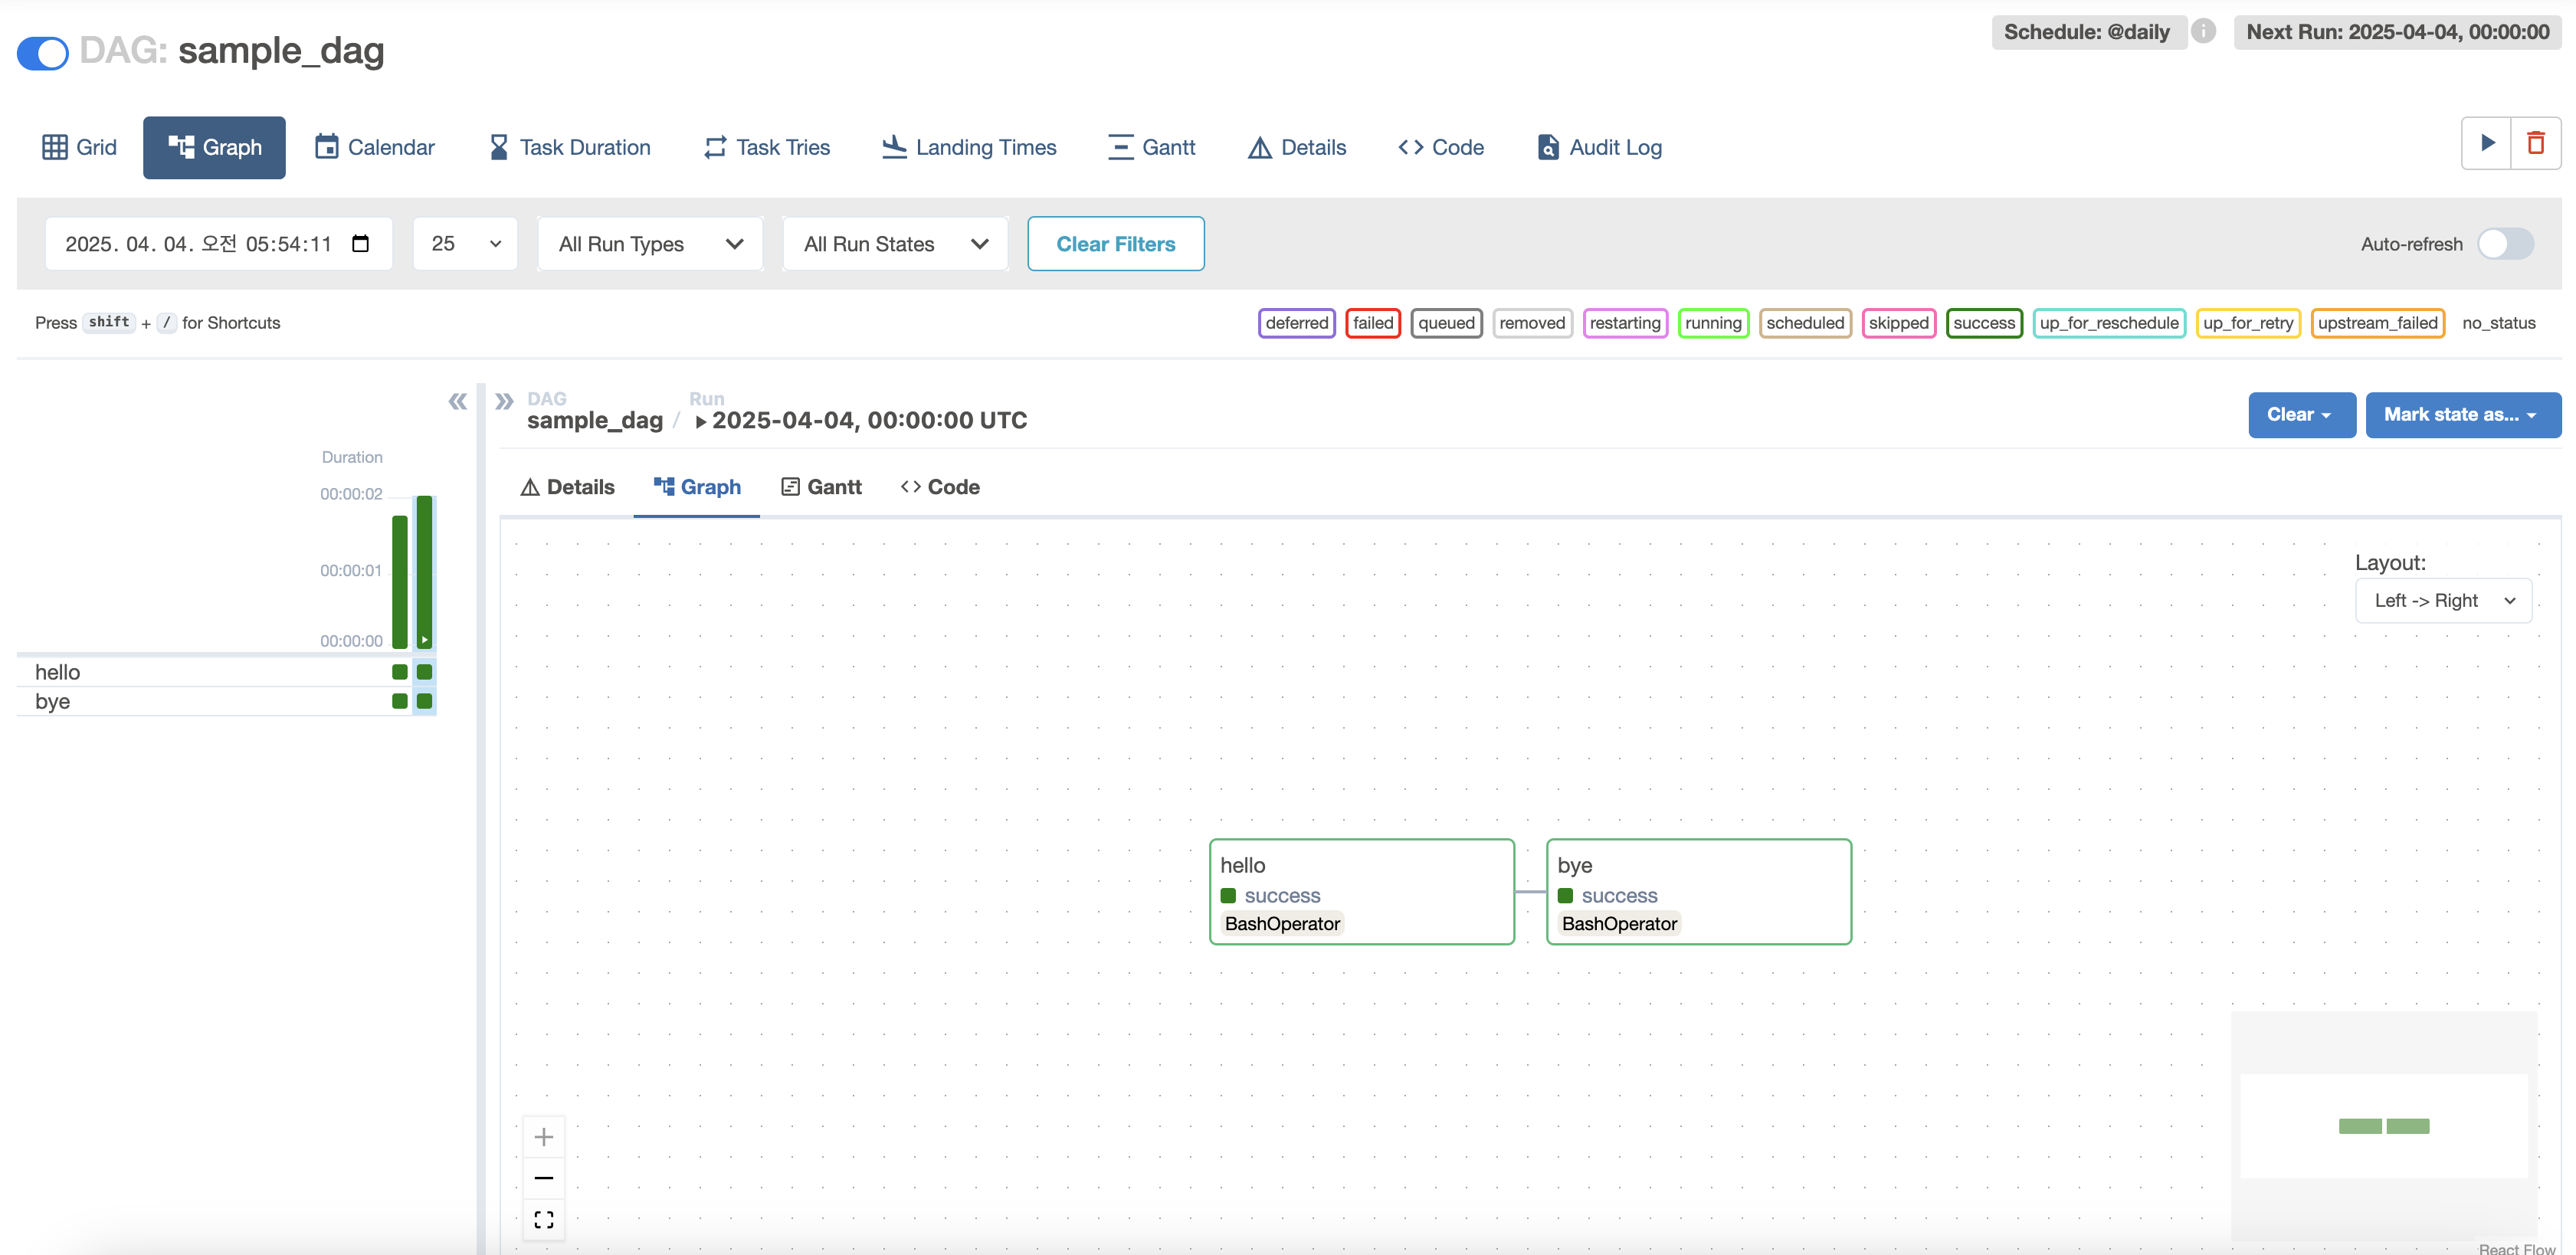The image size is (2576, 1255).
Task: Trigger DAG with the play icon
Action: [2487, 143]
